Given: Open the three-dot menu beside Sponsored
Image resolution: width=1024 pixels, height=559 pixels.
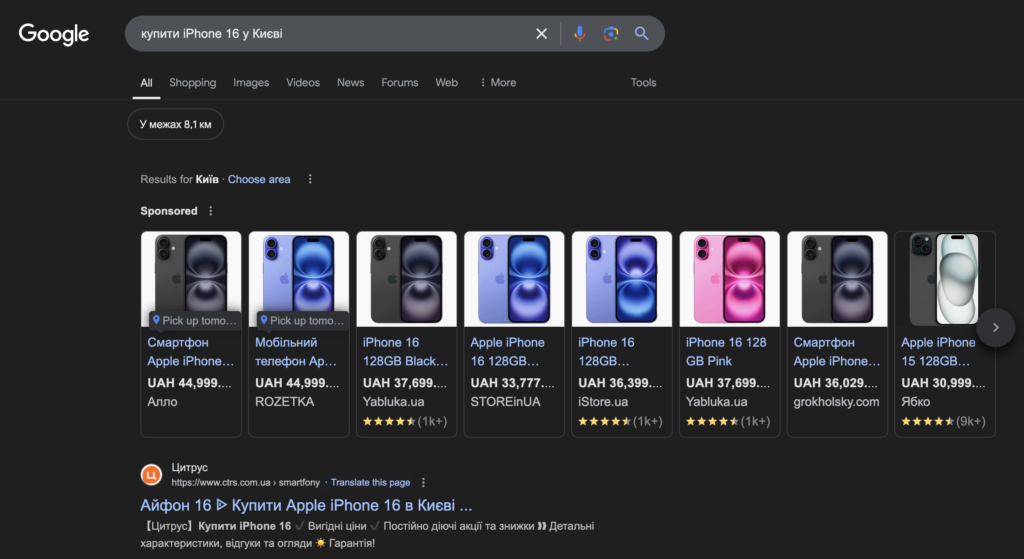Looking at the screenshot, I should (x=209, y=211).
